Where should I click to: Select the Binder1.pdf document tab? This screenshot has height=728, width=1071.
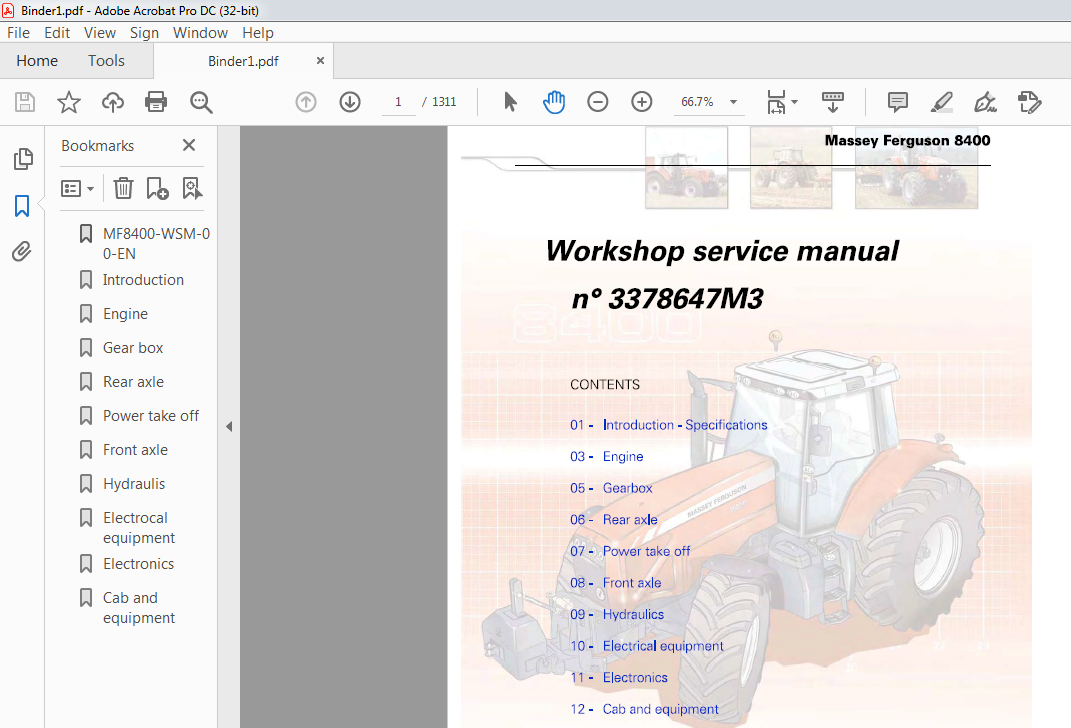[243, 61]
